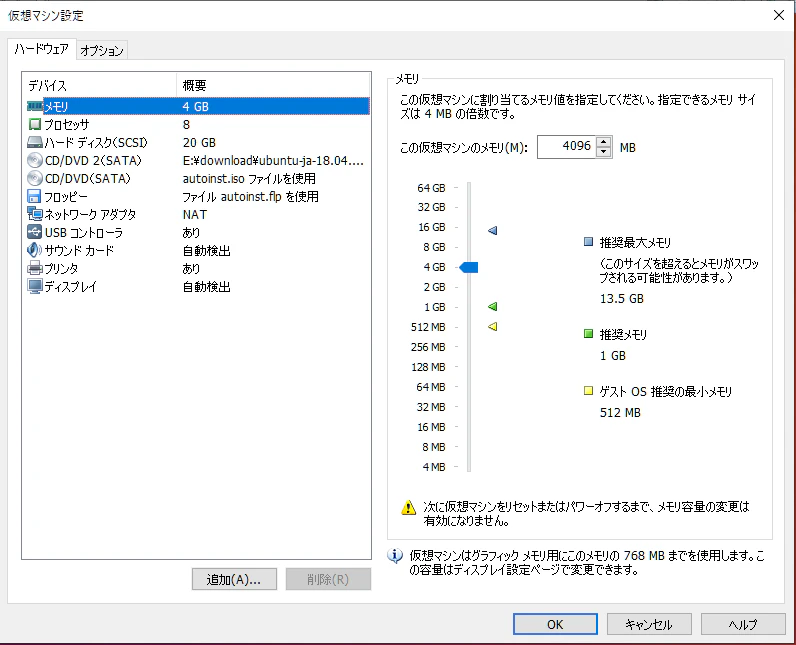
Task: Click the 追加(A)... button
Action: 234,580
